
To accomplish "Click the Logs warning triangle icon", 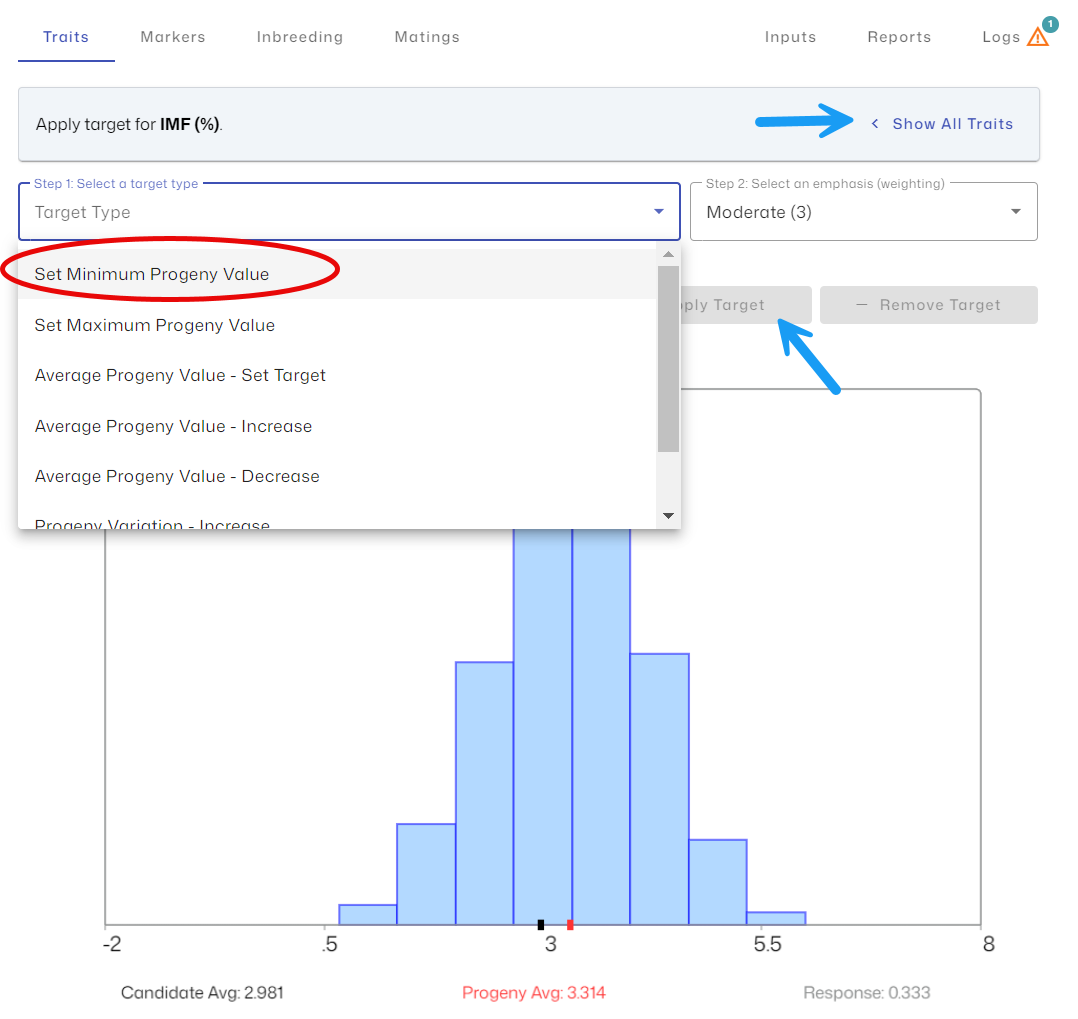I will pos(1037,38).
